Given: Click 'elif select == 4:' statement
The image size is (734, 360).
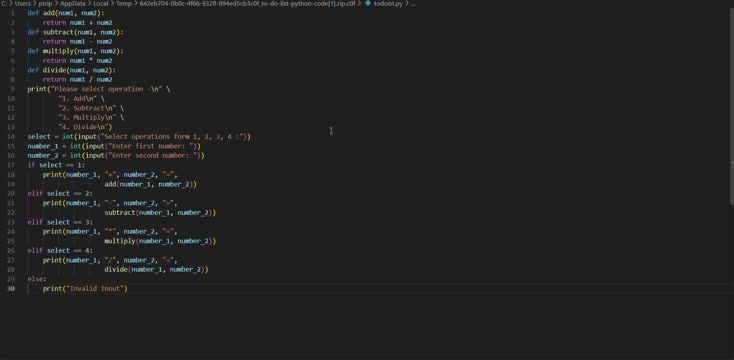Looking at the screenshot, I should point(60,250).
